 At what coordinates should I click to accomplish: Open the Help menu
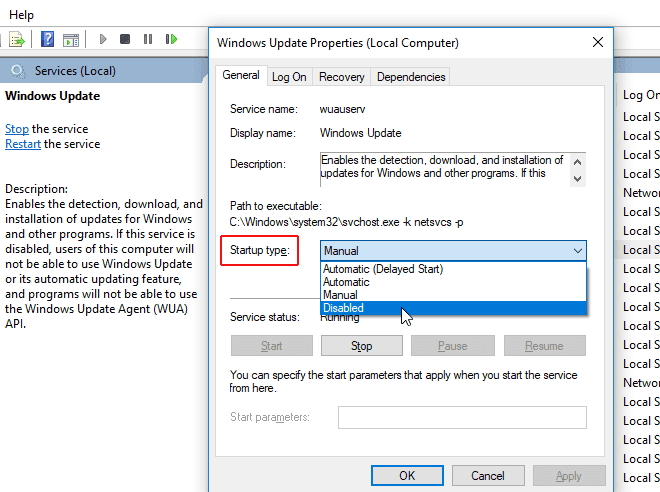21,15
